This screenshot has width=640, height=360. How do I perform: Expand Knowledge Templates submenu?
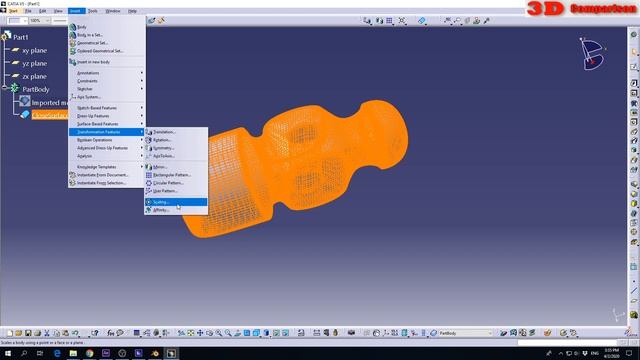[107, 167]
